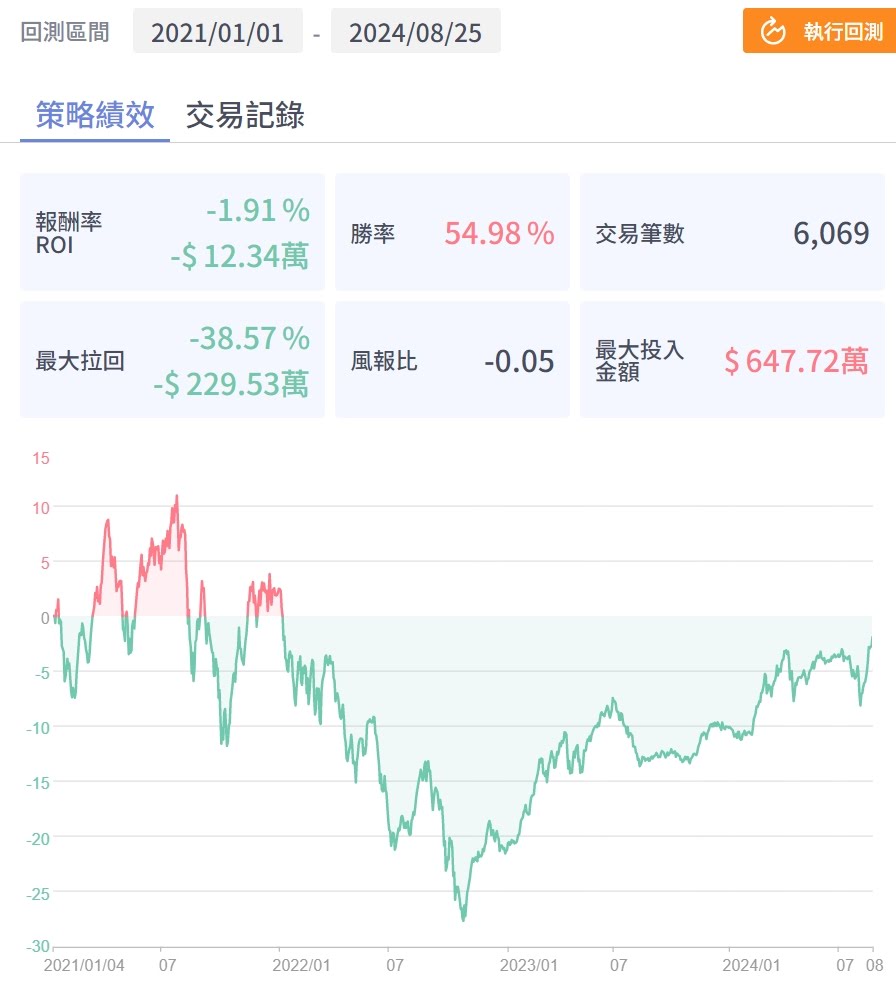Click the -1.91 % return value
Screen dimensions: 896x989
click(258, 211)
